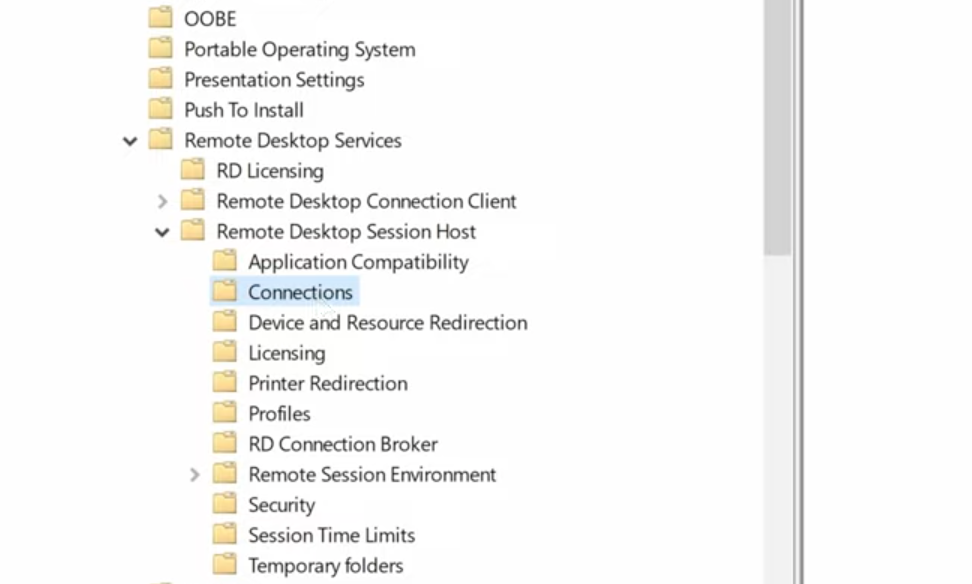Click the RD Licensing folder icon
Viewport: 972px width, 584px height.
pyautogui.click(x=192, y=170)
